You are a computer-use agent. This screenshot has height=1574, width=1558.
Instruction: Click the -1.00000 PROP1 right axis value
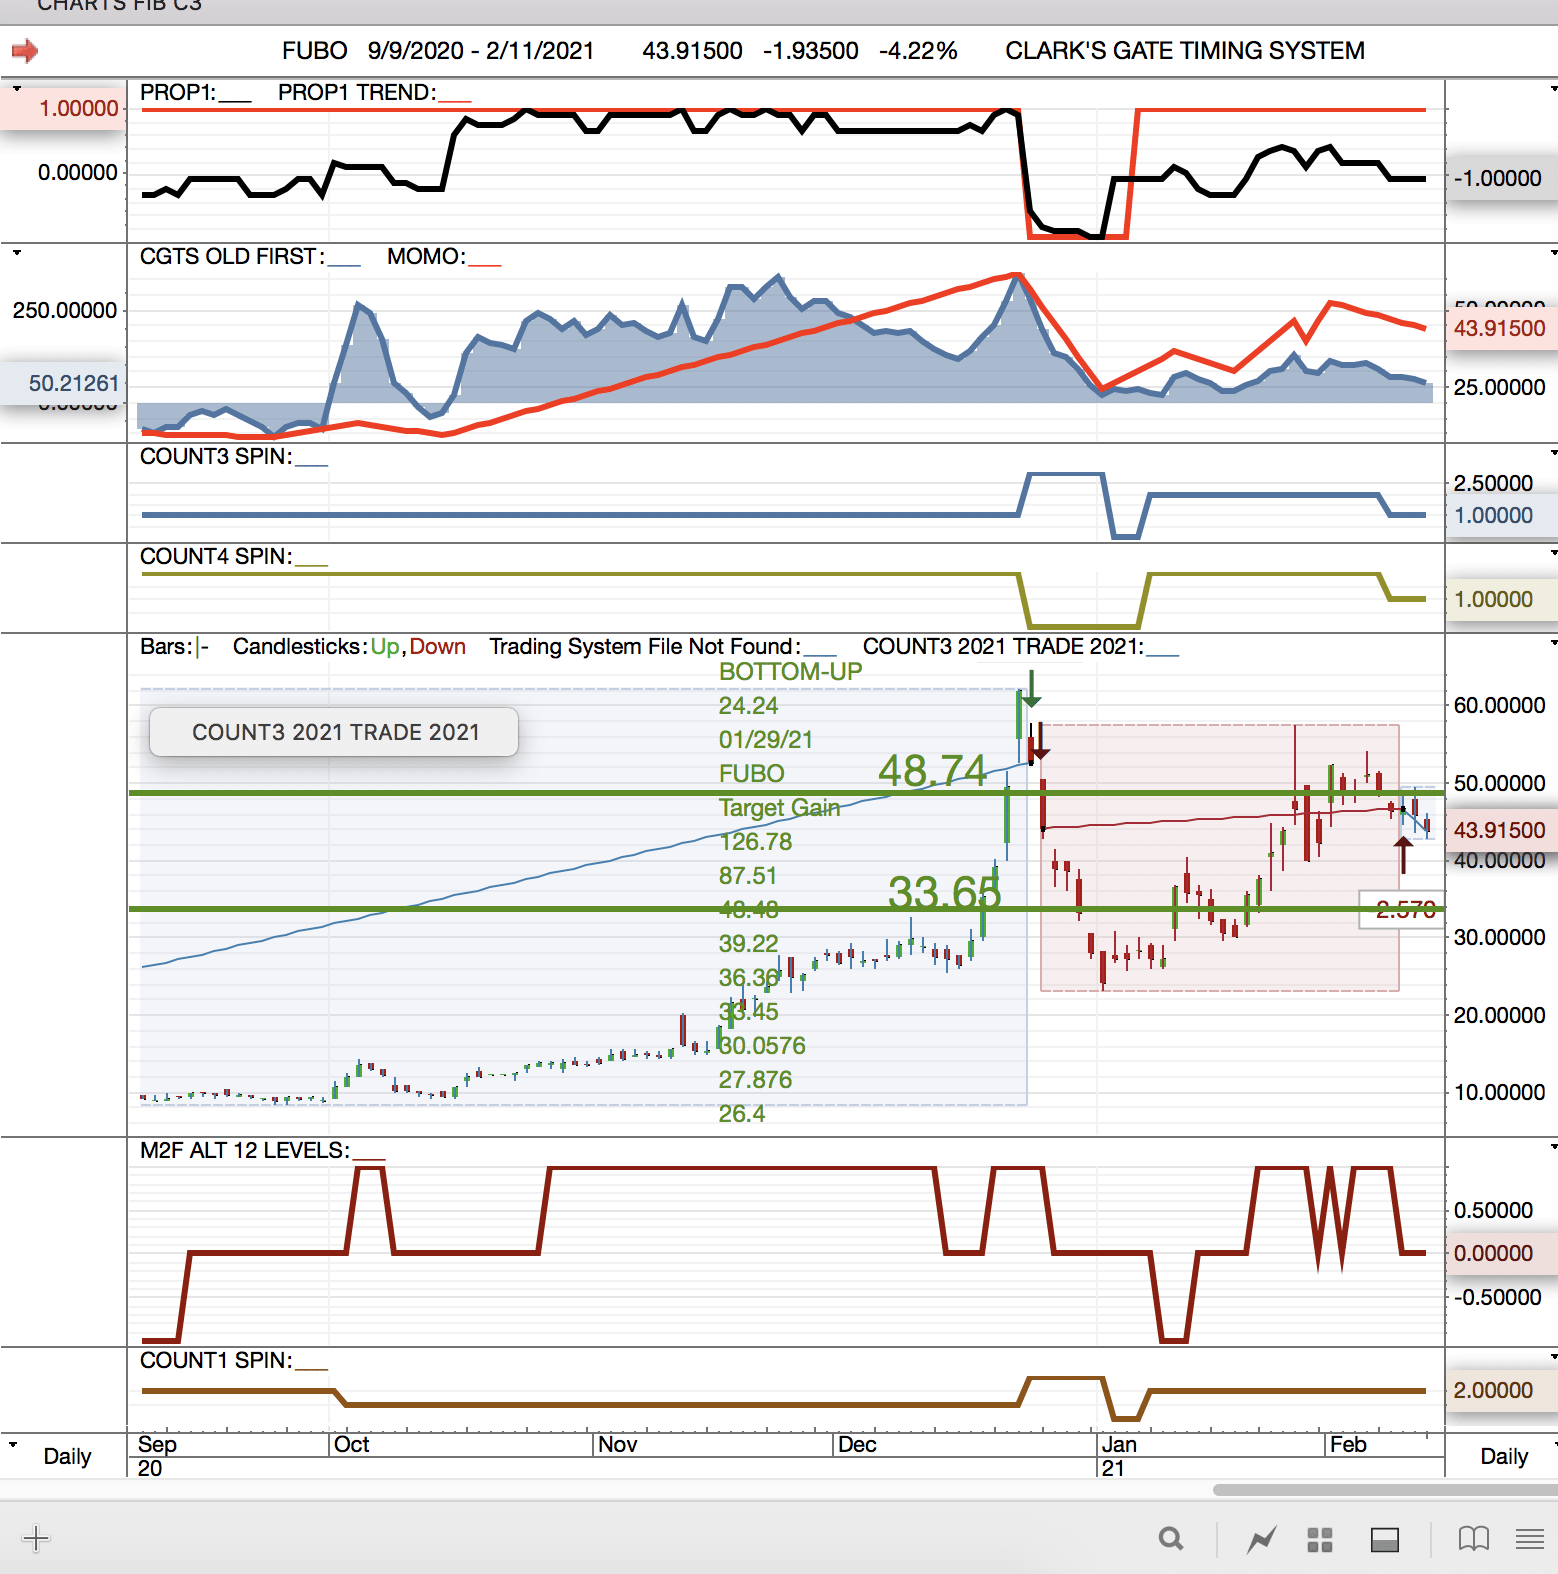click(x=1498, y=178)
